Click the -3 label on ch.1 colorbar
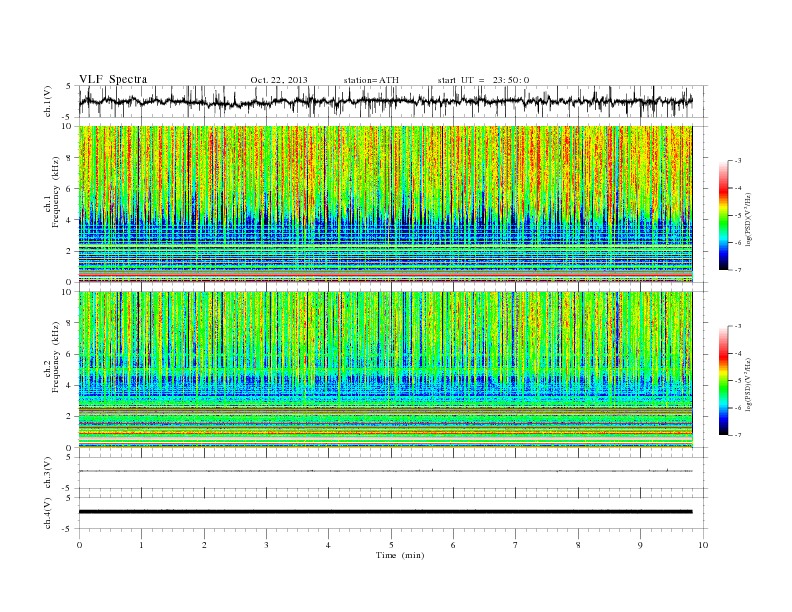792x612 pixels. [737, 161]
